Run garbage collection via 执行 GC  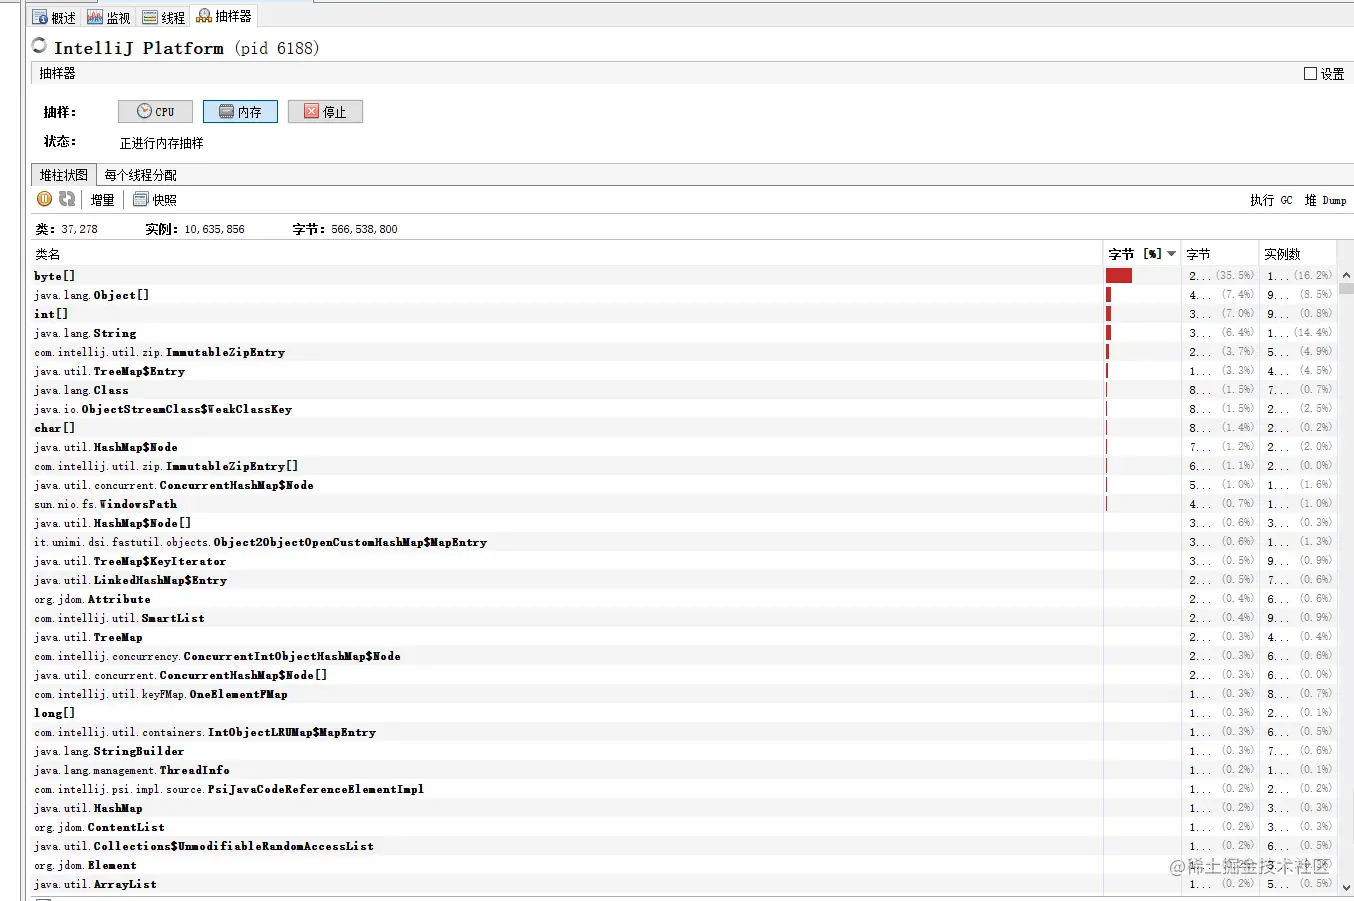tap(1271, 200)
